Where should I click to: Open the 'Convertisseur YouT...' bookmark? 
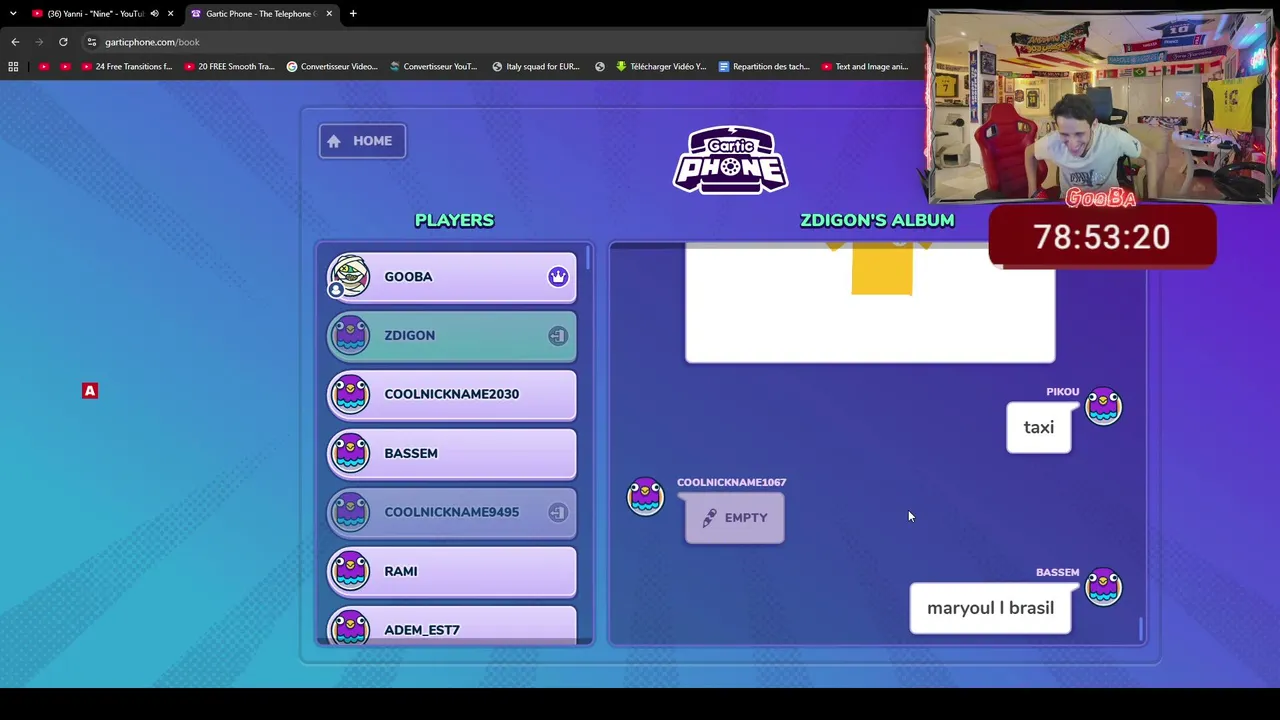pos(433,67)
